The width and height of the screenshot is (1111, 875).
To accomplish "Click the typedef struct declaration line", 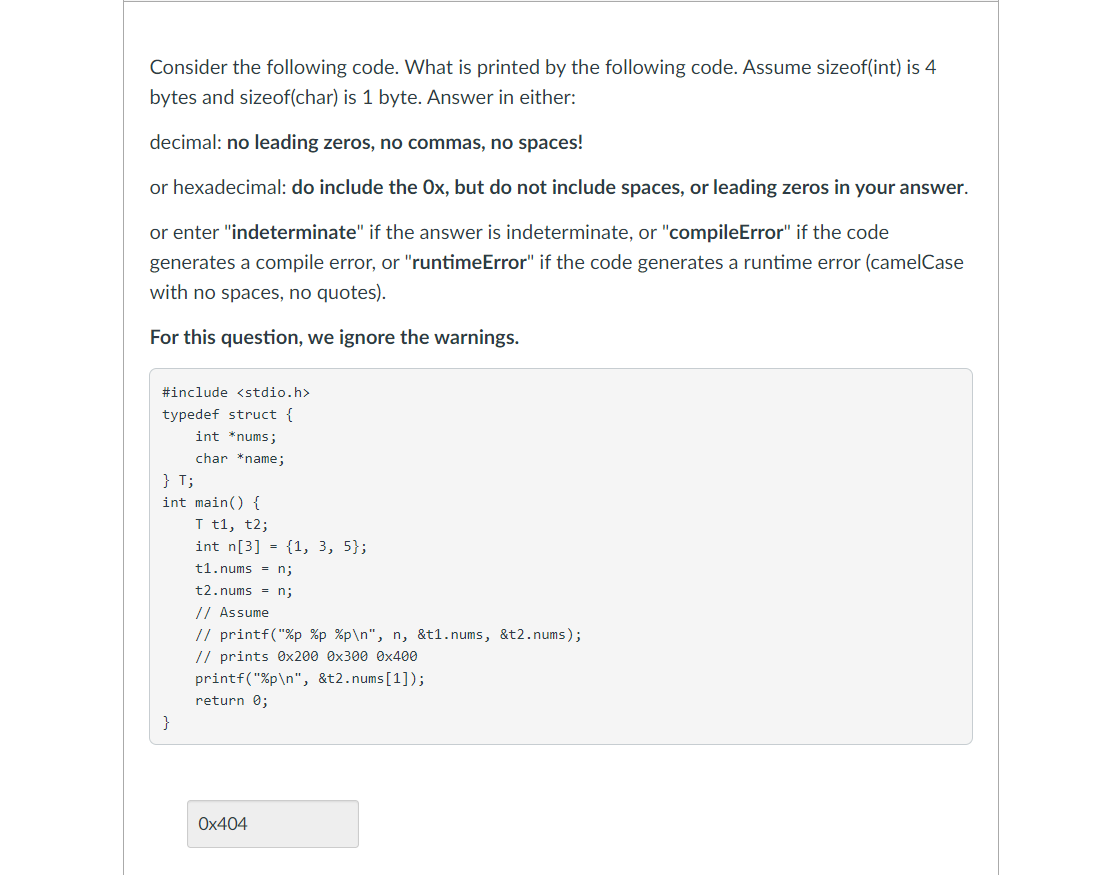I will click(x=226, y=414).
